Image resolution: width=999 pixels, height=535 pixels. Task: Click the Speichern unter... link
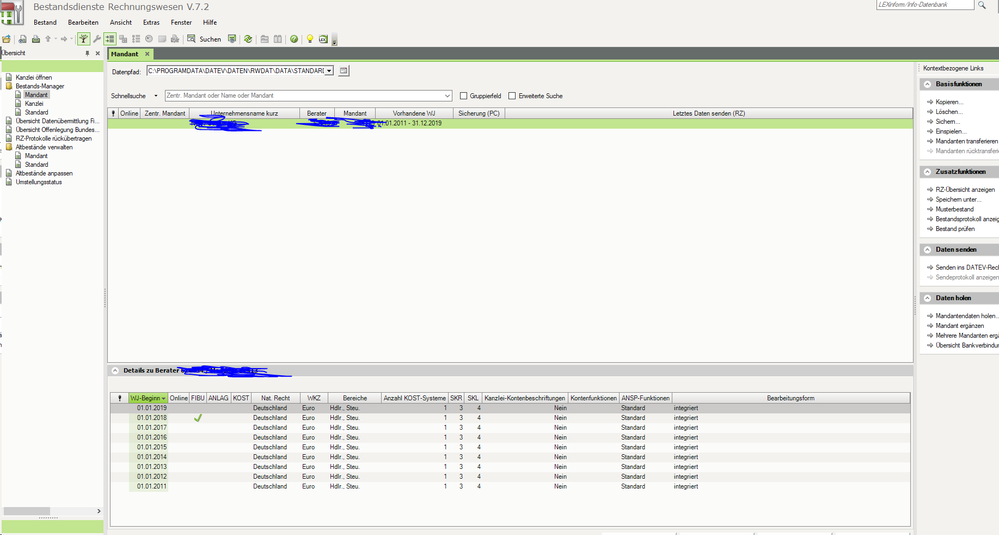(958, 199)
